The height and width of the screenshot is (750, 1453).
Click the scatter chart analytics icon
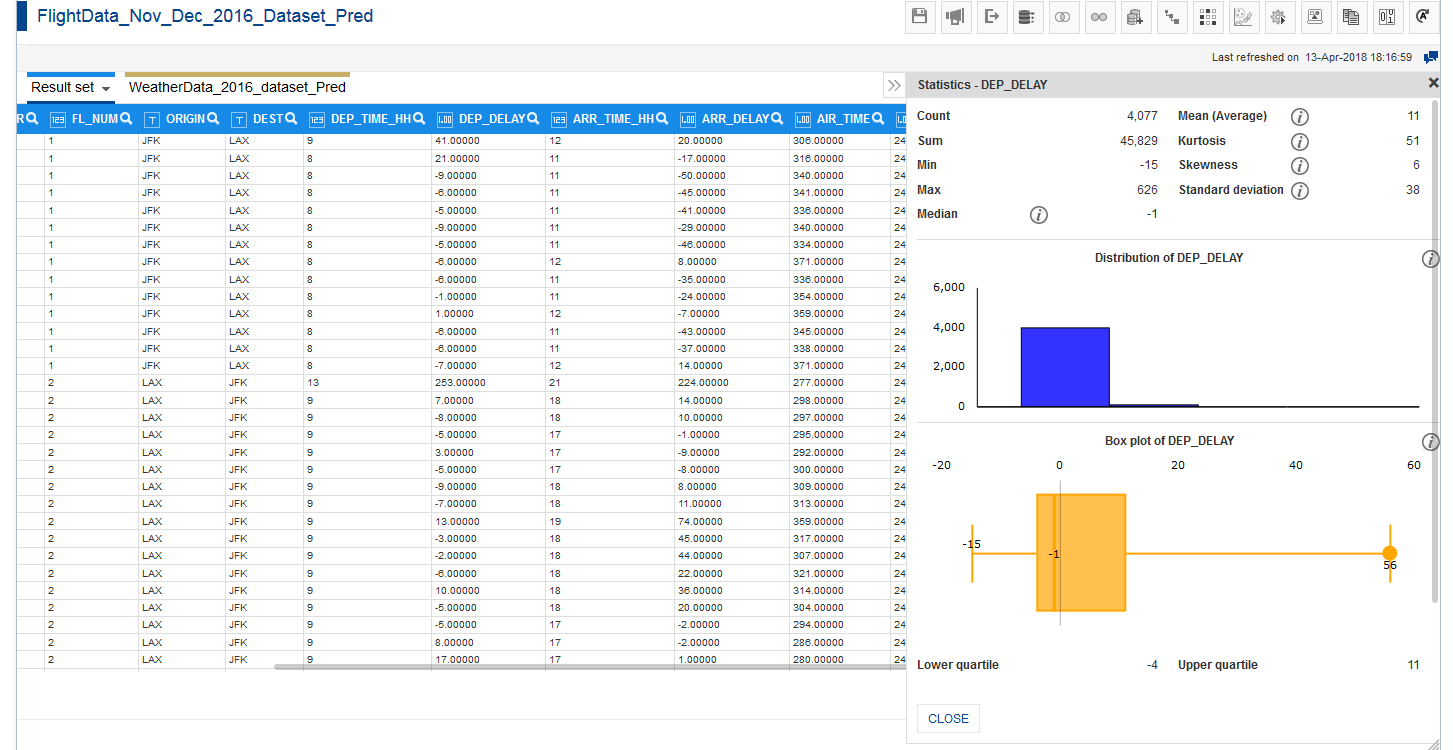pyautogui.click(x=1244, y=17)
